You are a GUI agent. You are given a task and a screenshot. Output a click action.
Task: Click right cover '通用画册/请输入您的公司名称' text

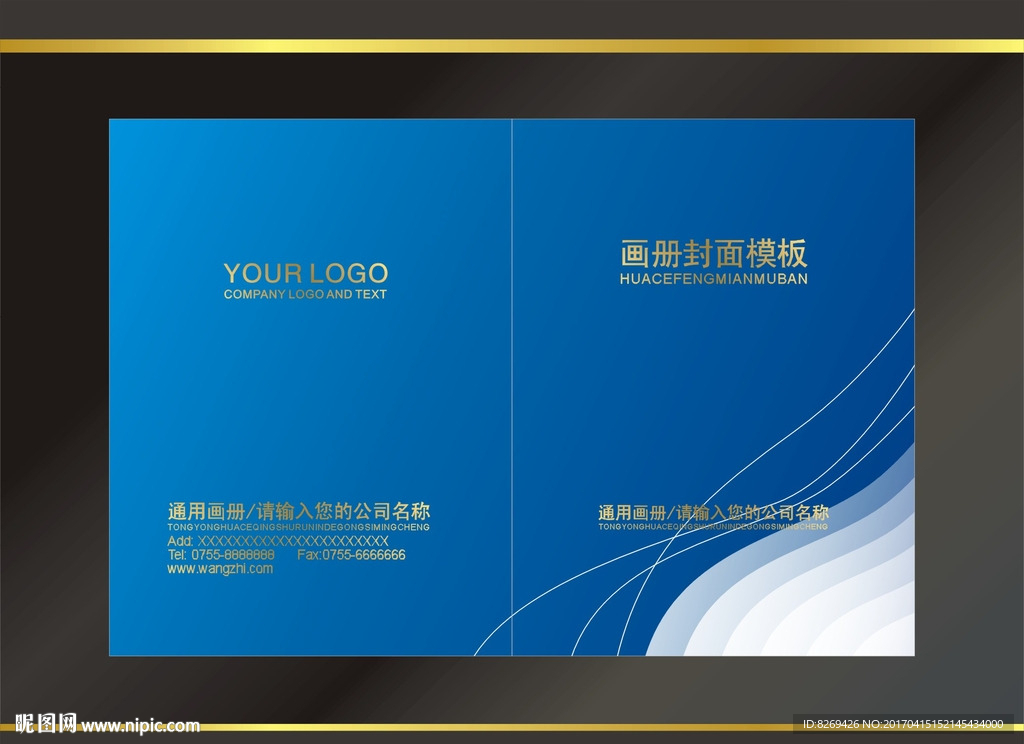713,512
